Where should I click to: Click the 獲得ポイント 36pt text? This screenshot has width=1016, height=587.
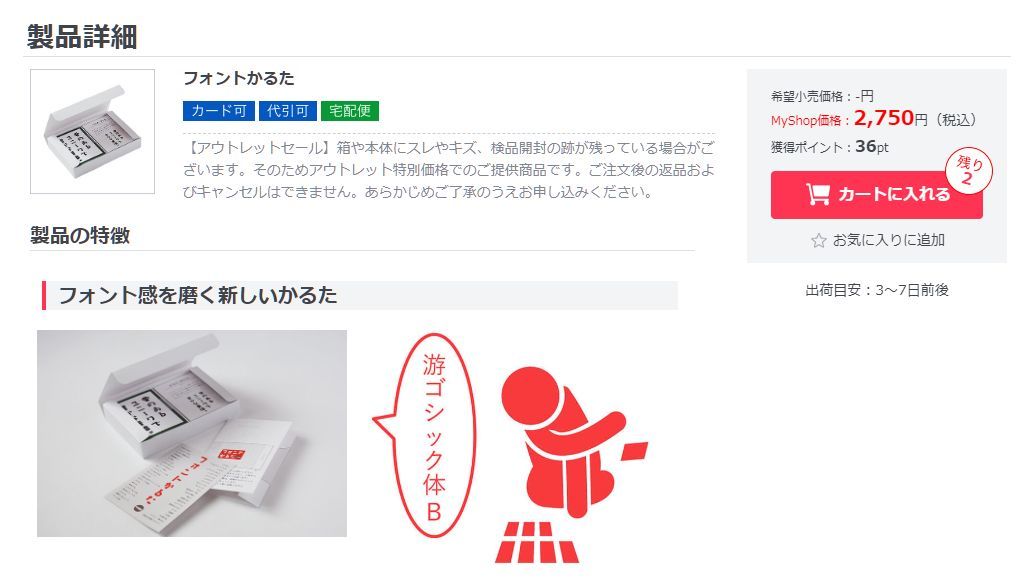pyautogui.click(x=829, y=147)
